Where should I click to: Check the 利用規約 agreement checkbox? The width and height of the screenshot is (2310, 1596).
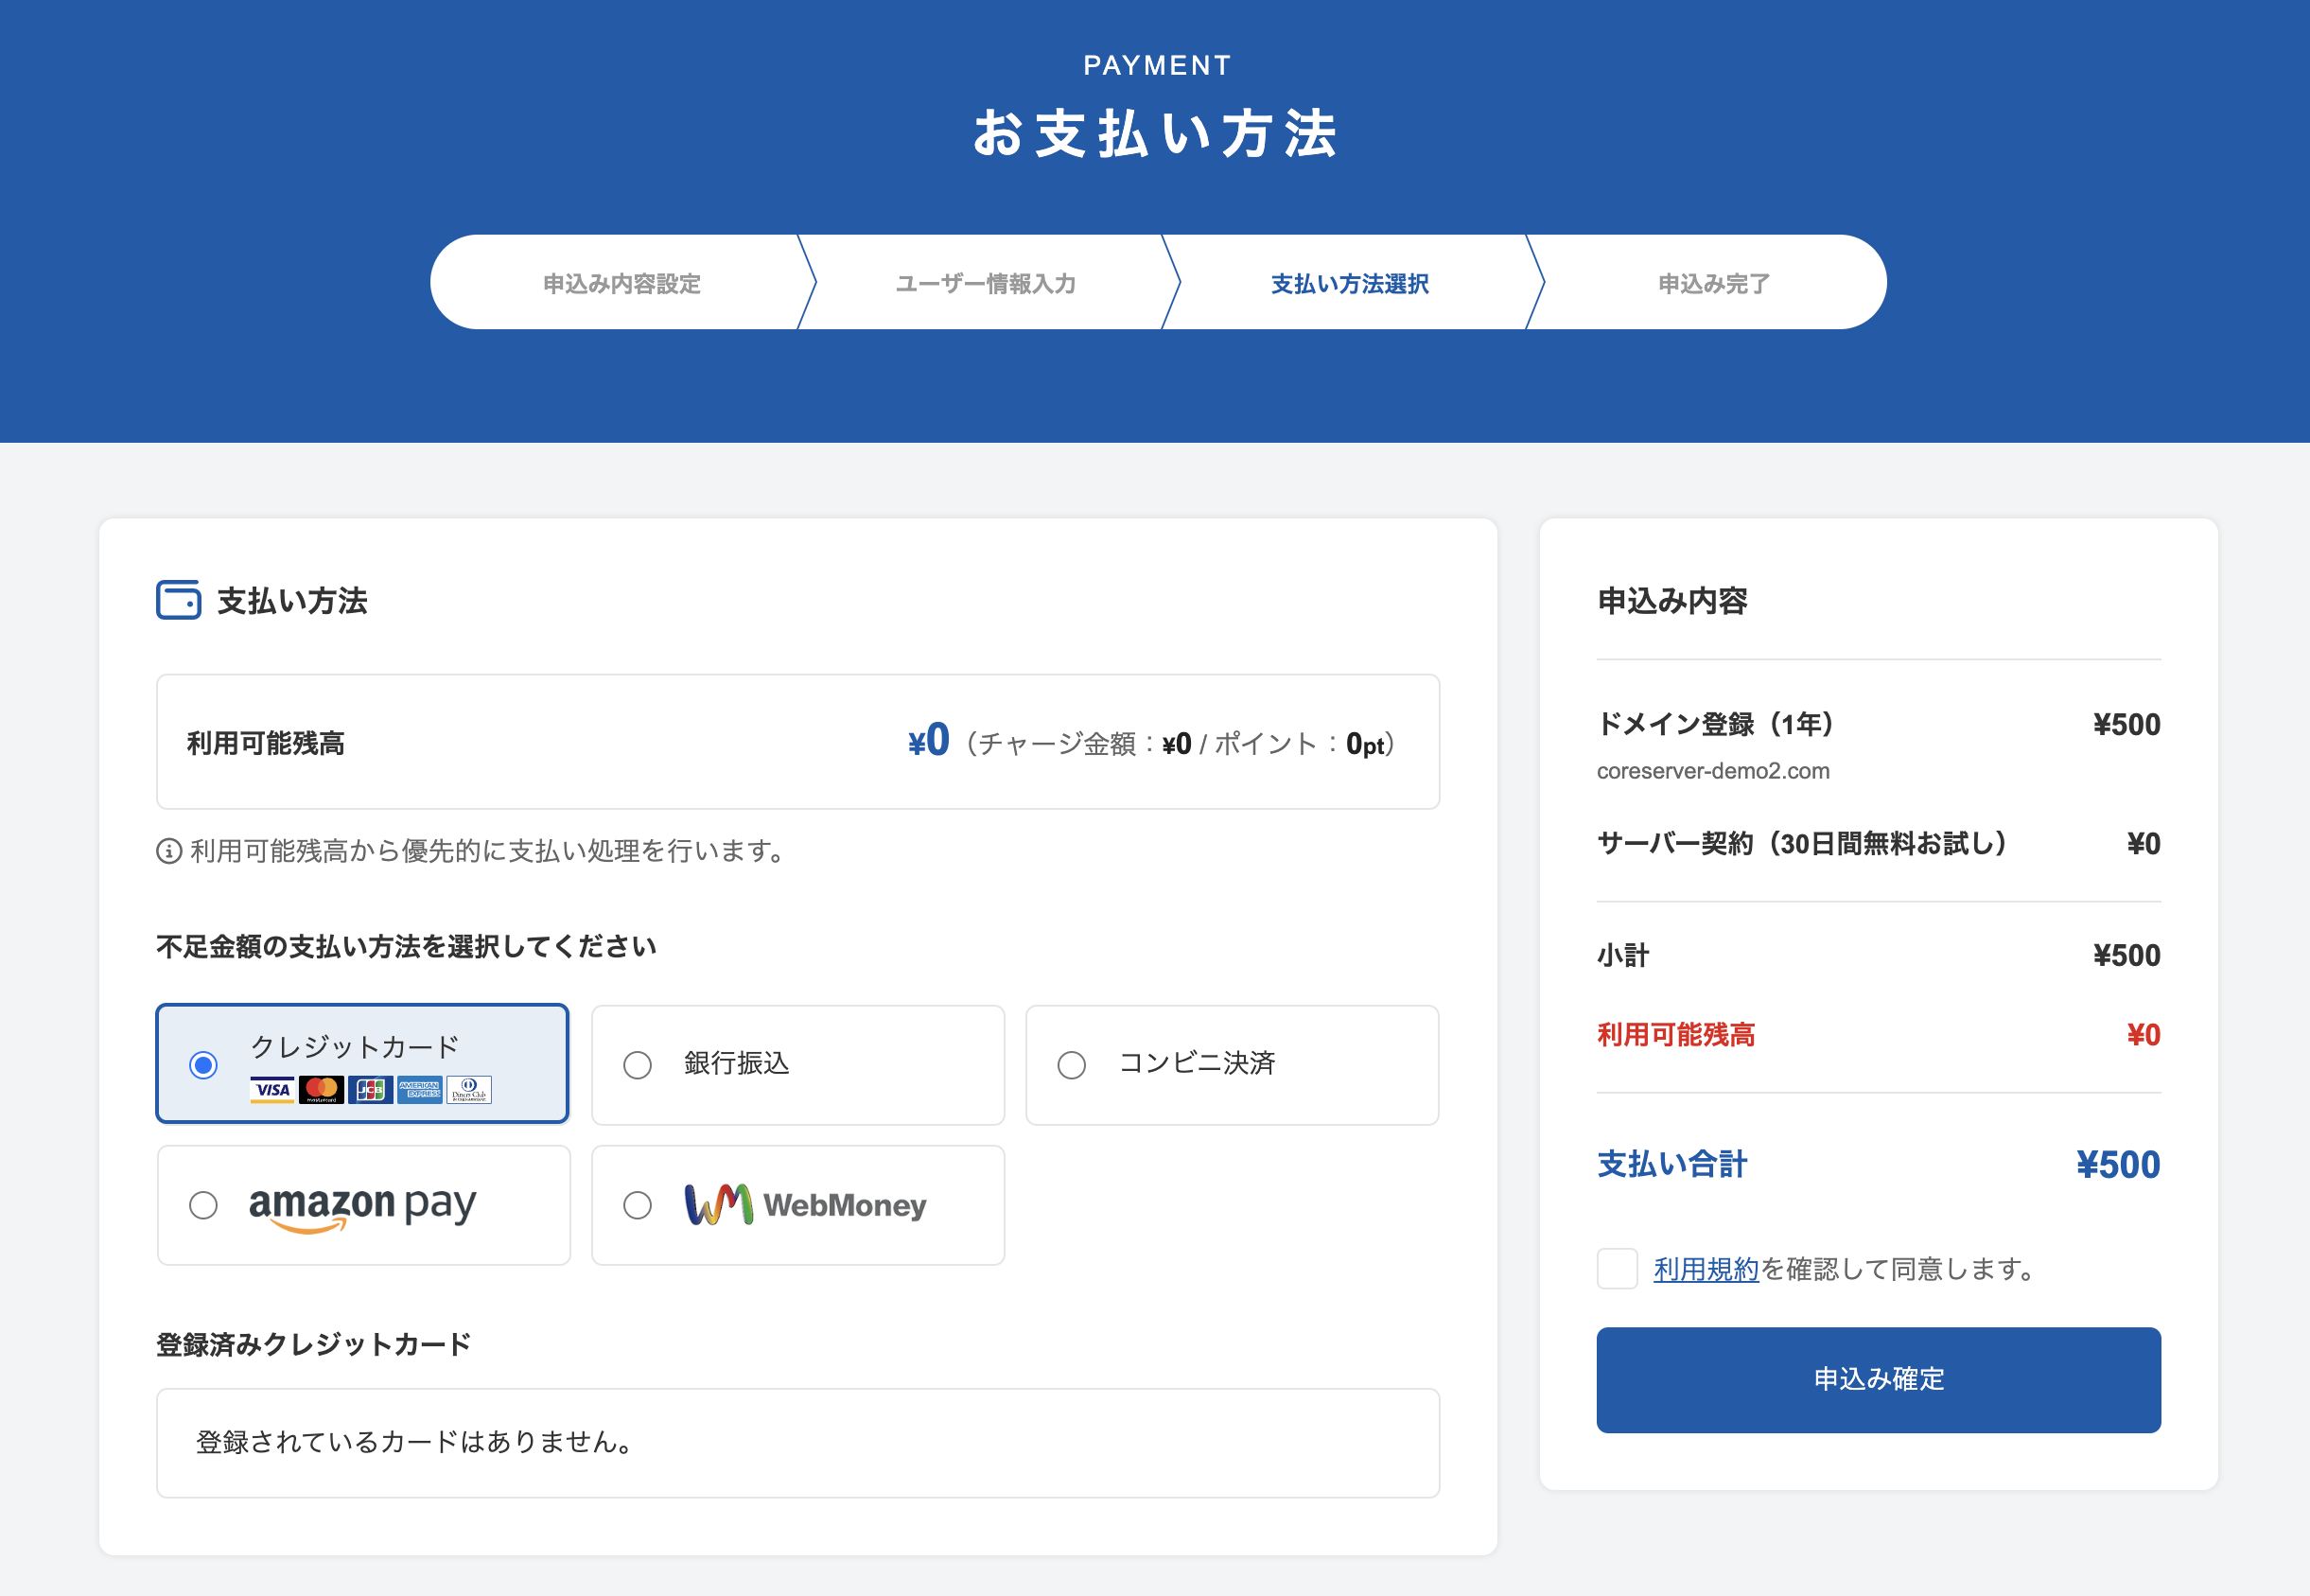pyautogui.click(x=1616, y=1270)
